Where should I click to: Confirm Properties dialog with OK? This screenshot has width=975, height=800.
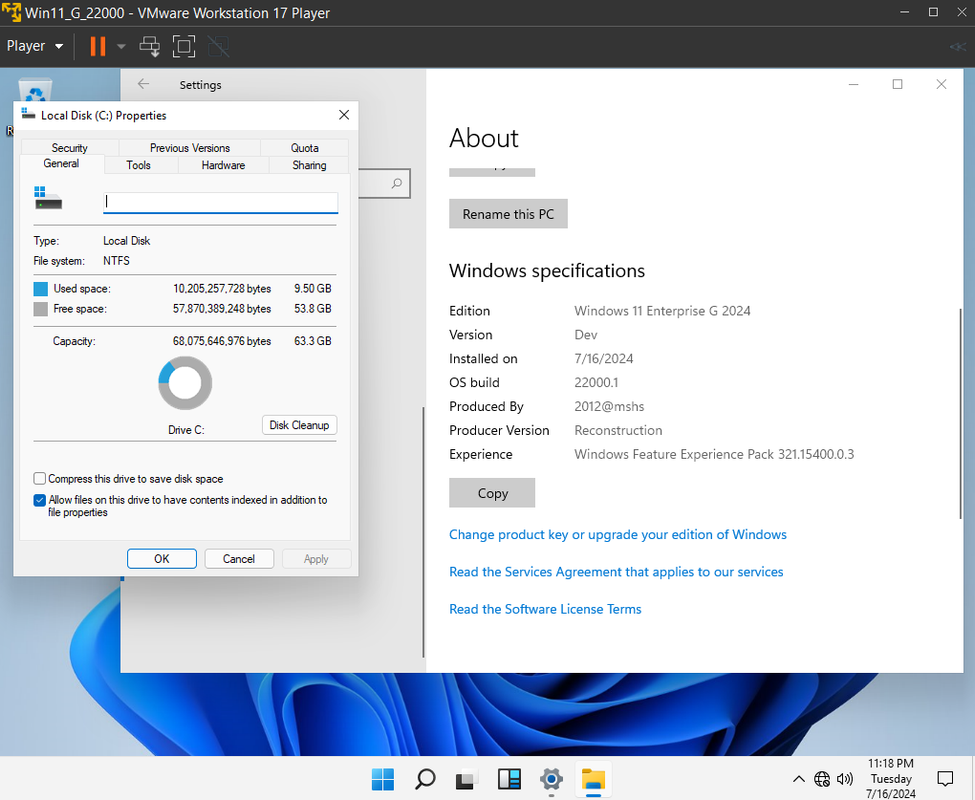[x=162, y=559]
